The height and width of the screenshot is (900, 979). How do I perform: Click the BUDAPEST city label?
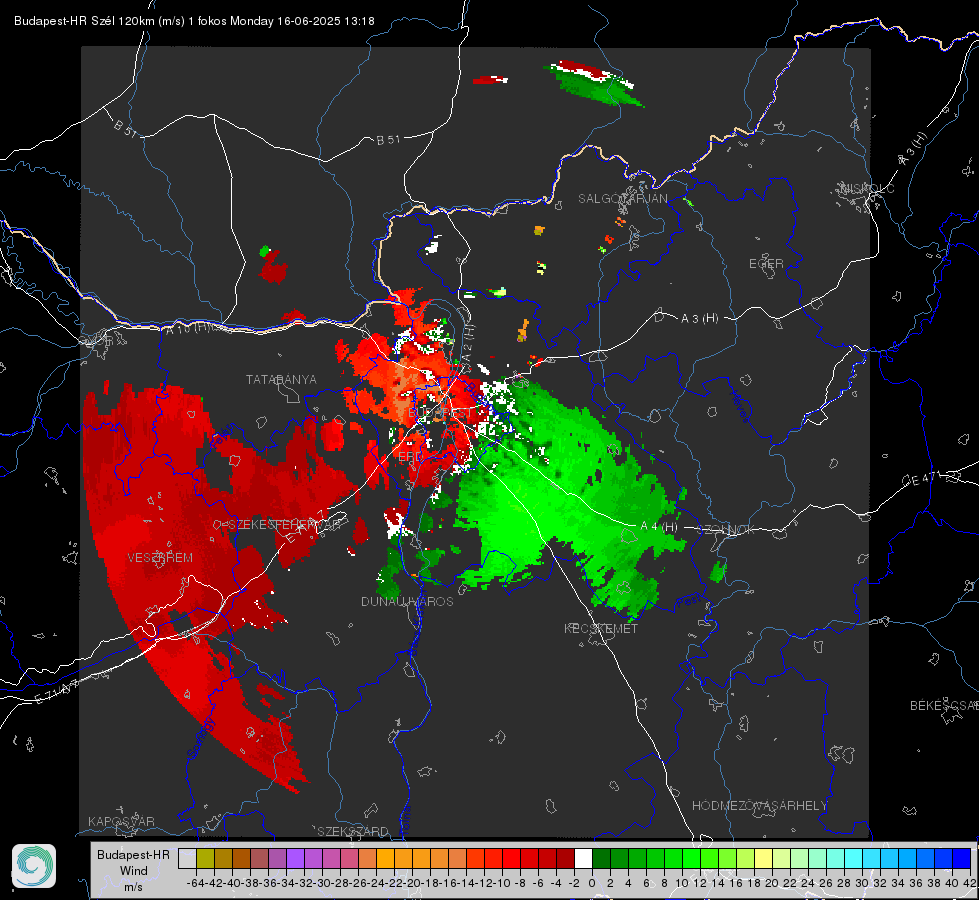pyautogui.click(x=440, y=413)
